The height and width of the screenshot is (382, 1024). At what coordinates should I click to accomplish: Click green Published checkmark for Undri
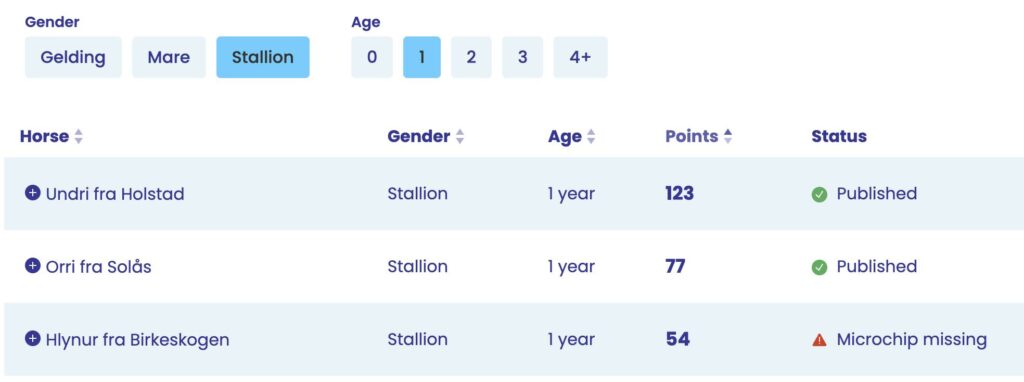819,194
